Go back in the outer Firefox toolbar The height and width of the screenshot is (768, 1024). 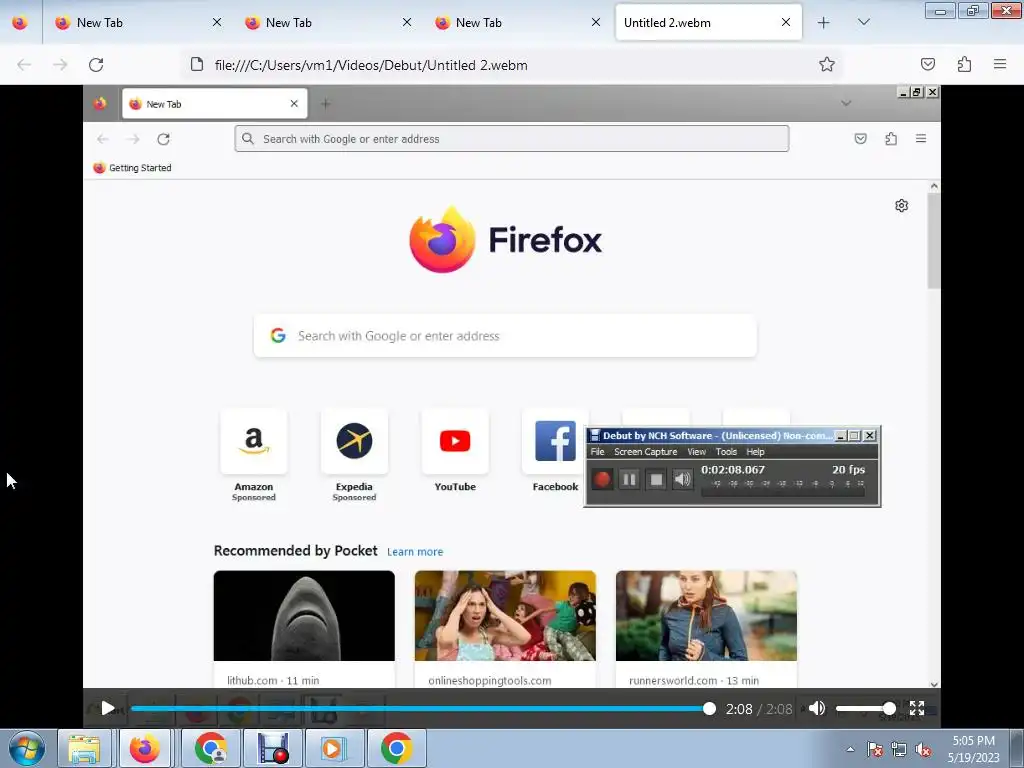coord(24,65)
